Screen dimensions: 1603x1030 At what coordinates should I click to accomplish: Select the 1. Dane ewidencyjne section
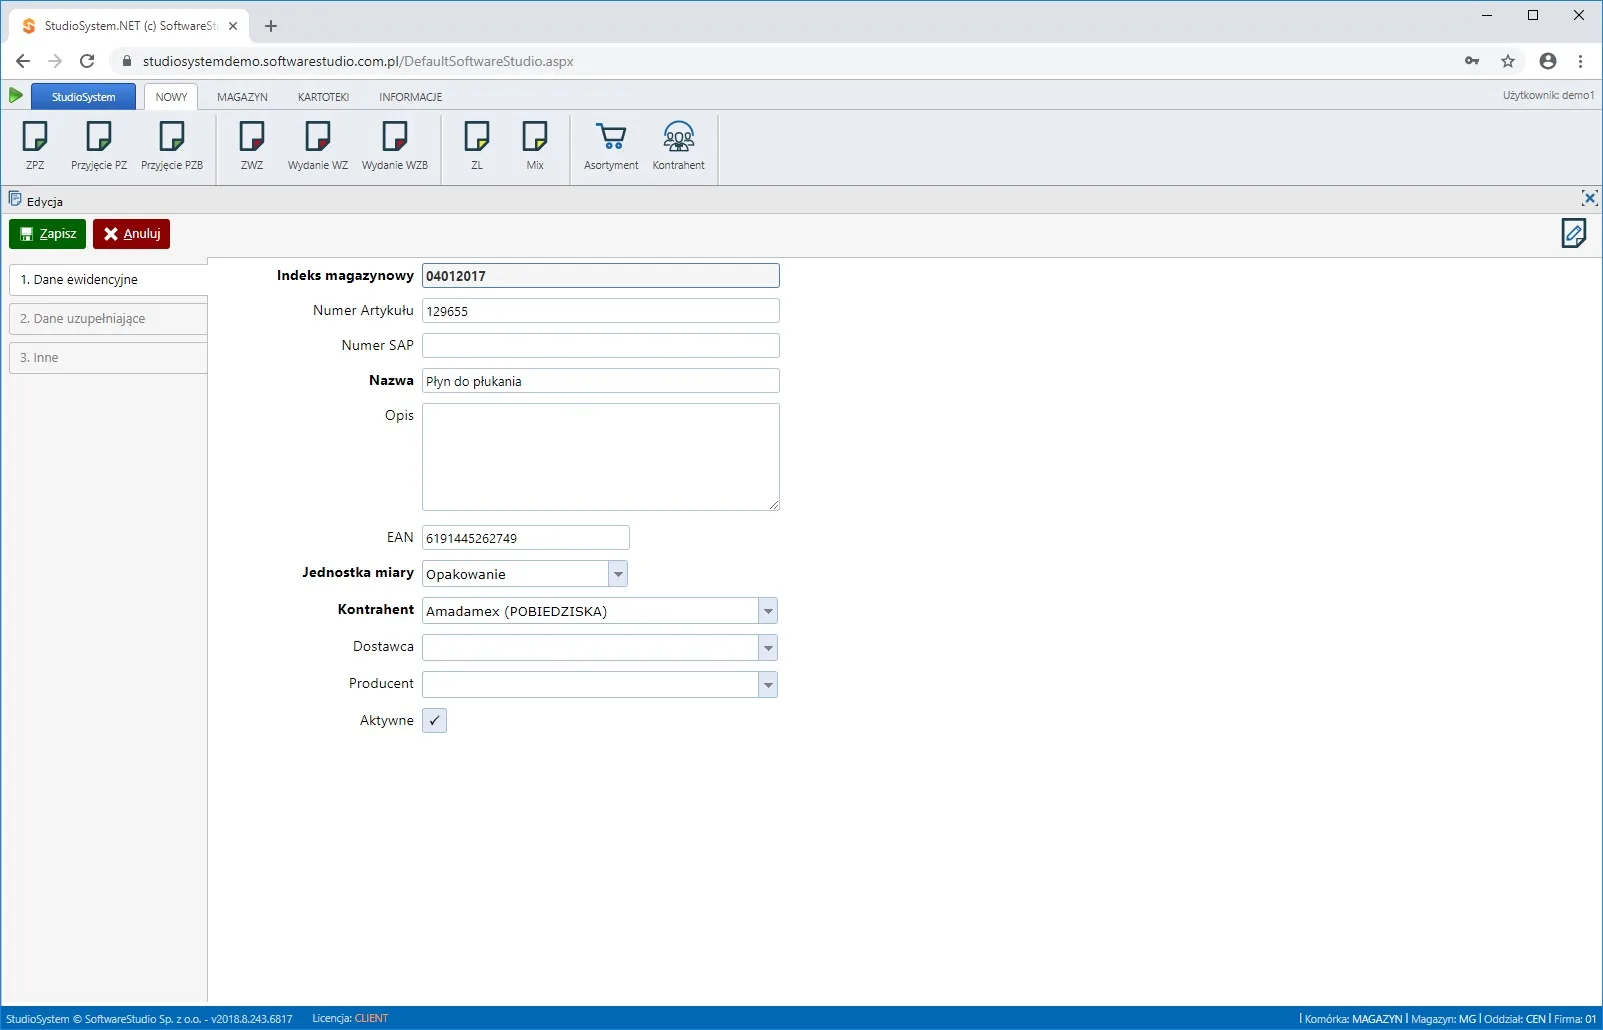click(x=108, y=279)
